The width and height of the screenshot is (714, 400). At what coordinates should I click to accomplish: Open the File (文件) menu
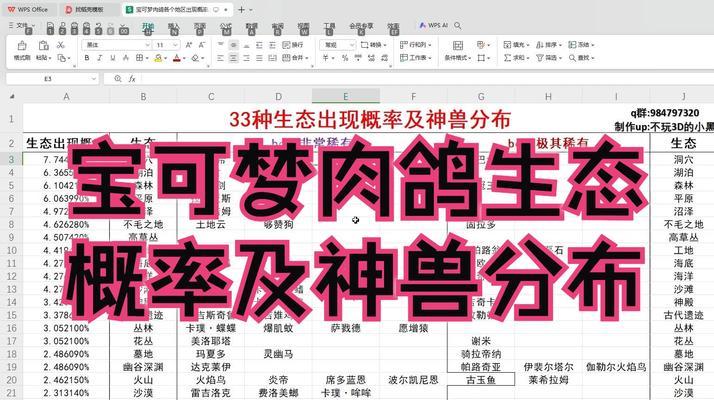(21, 26)
